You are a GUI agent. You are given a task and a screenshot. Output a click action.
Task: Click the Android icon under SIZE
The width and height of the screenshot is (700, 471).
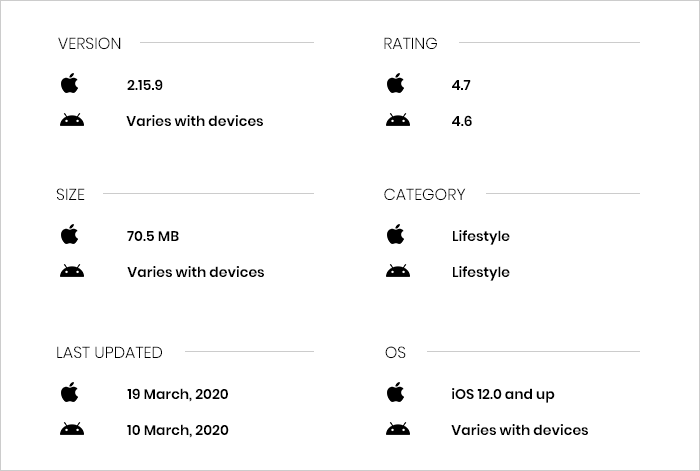pos(72,271)
